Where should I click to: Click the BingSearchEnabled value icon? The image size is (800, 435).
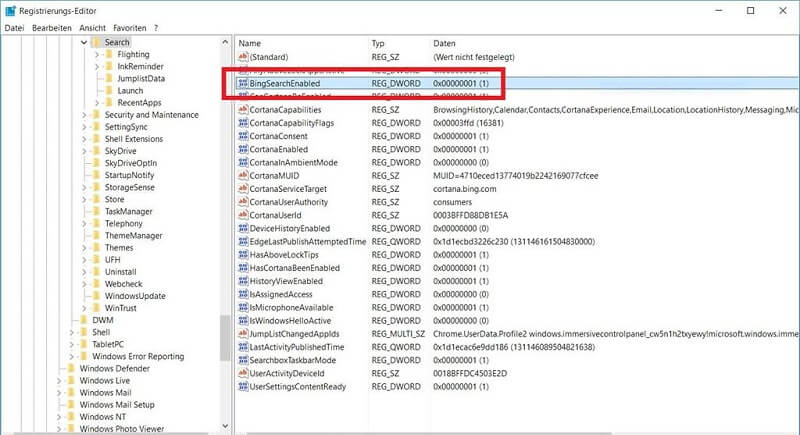[243, 83]
